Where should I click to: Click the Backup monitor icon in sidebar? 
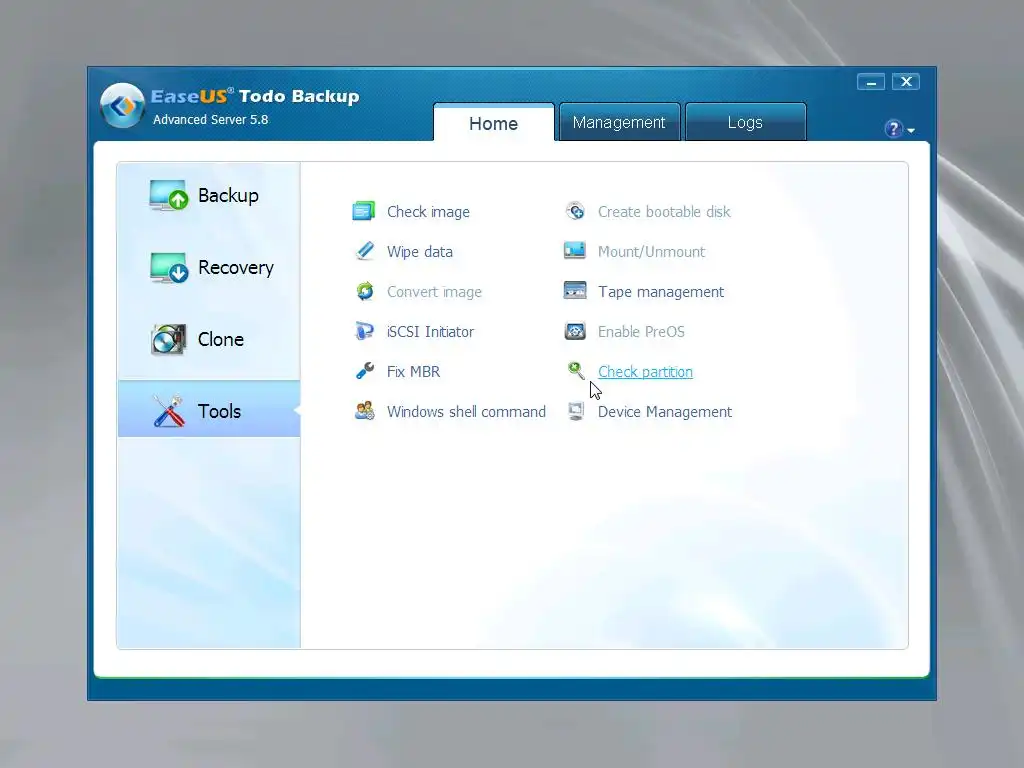click(x=168, y=195)
